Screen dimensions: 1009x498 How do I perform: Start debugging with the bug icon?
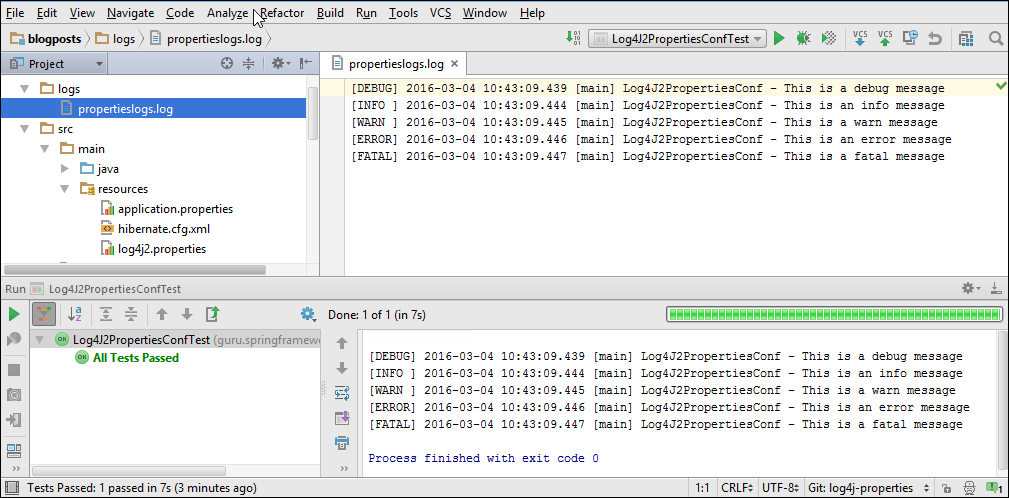[803, 39]
